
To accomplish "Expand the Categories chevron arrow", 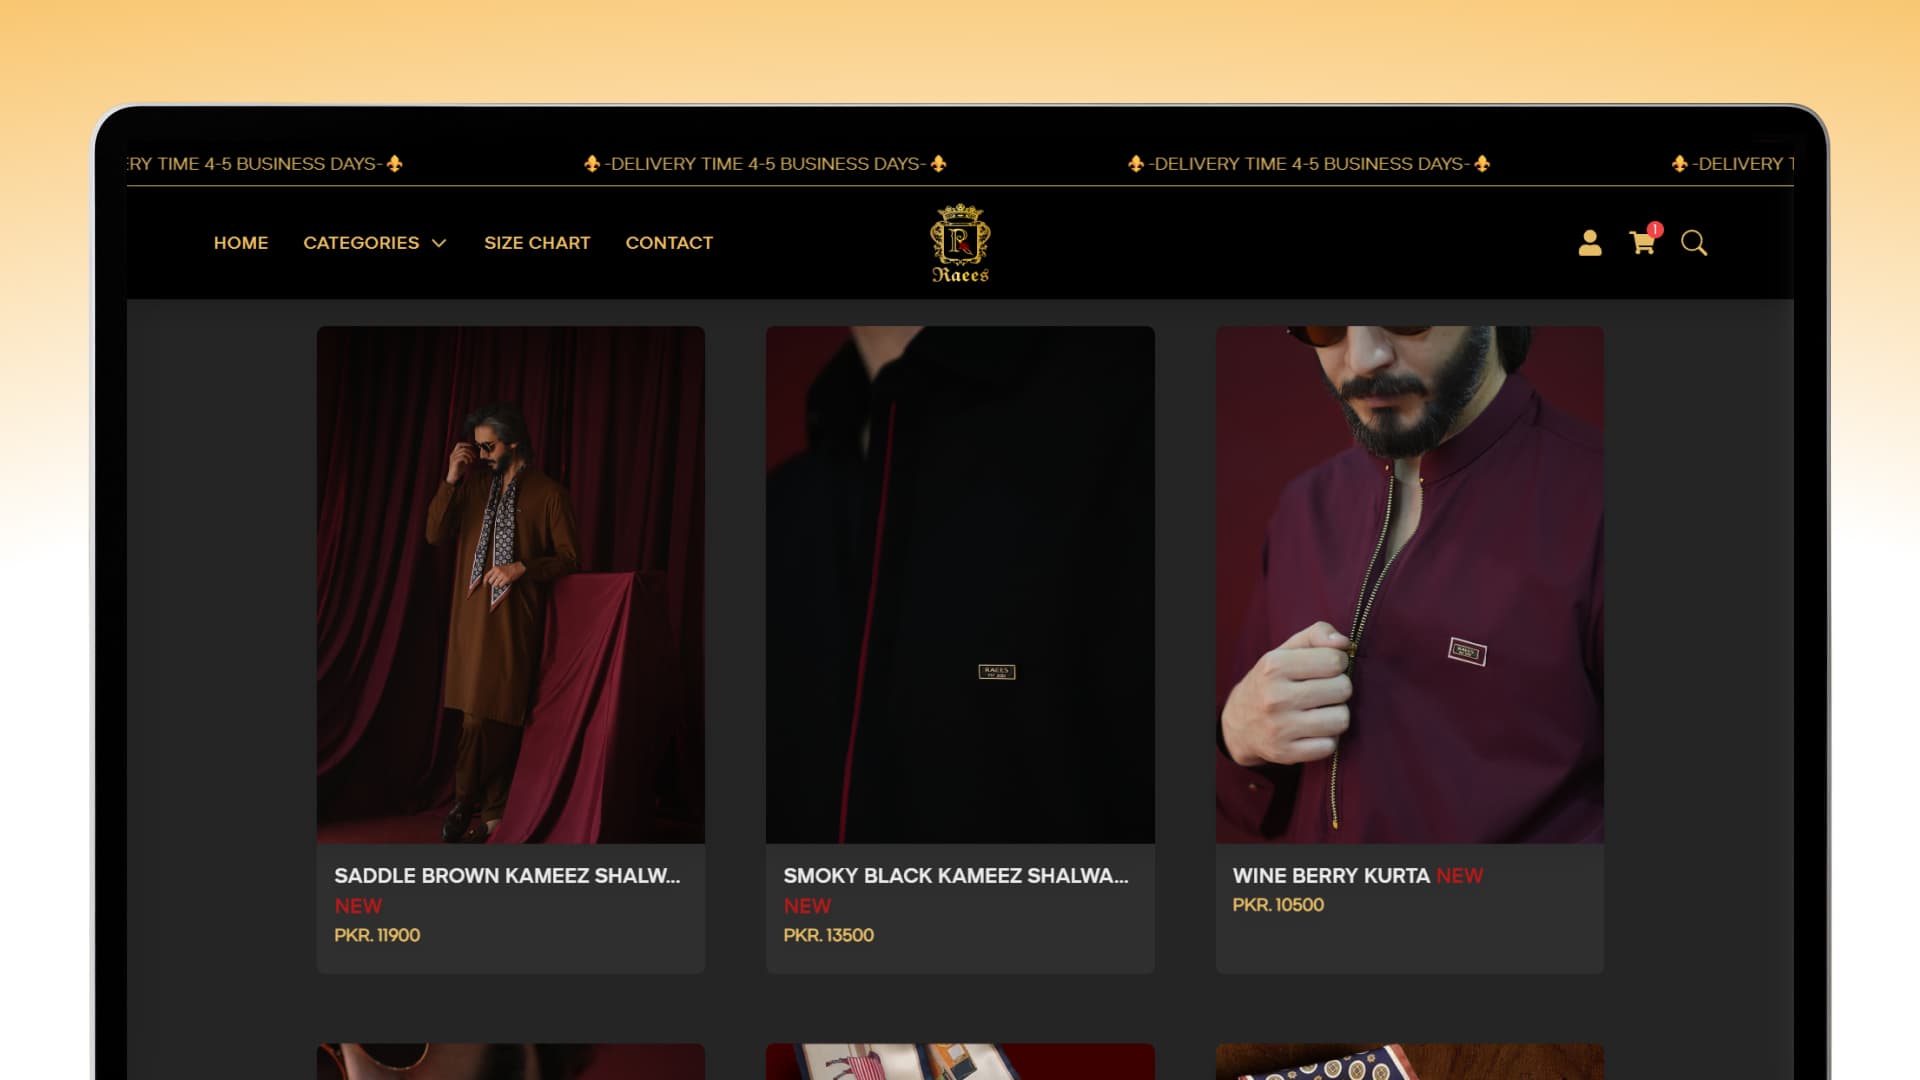I will tap(439, 243).
